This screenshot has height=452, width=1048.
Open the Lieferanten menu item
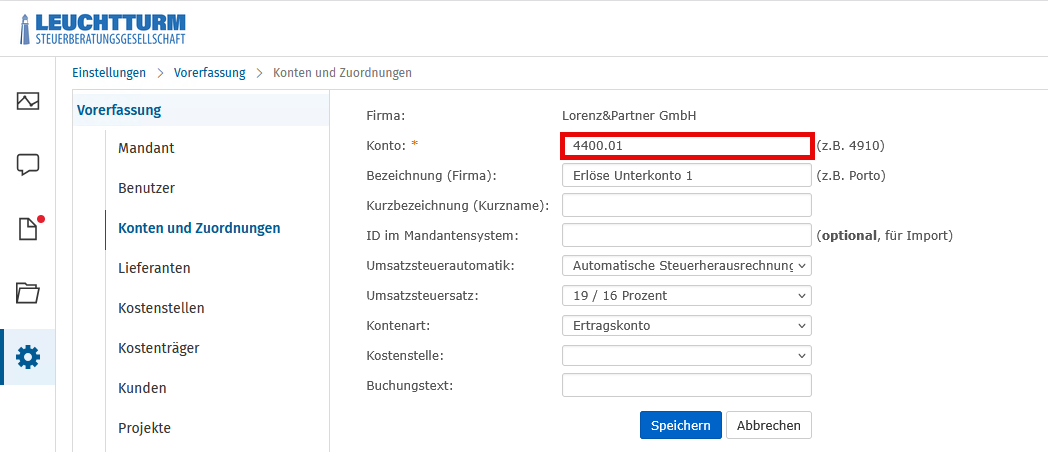(154, 268)
